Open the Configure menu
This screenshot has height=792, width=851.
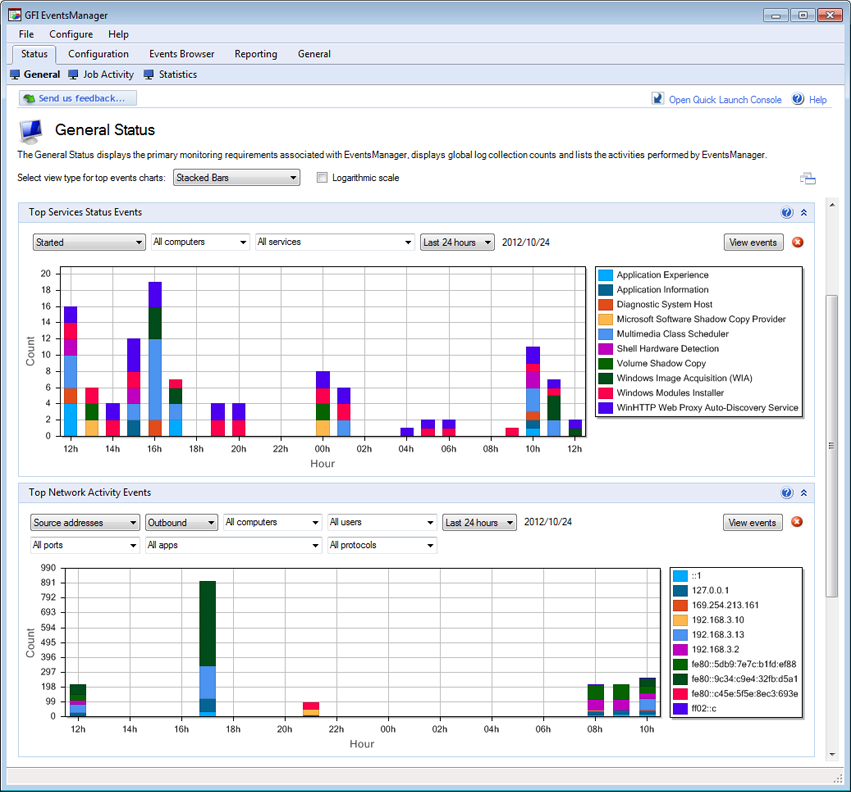tap(71, 34)
